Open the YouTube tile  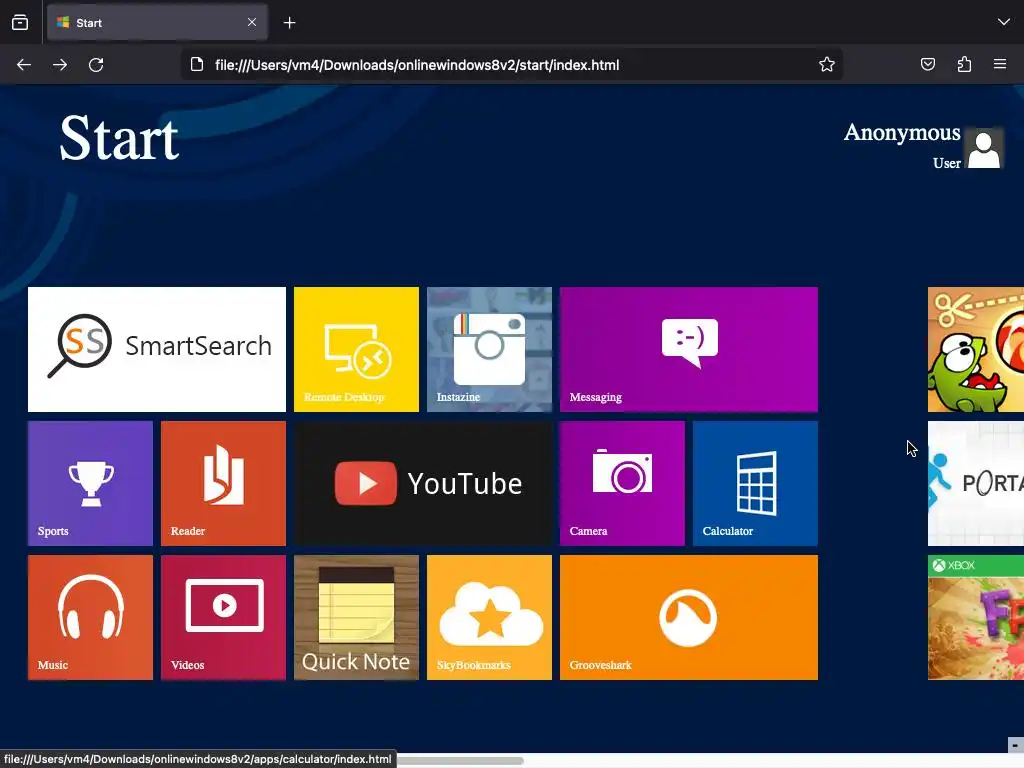423,483
